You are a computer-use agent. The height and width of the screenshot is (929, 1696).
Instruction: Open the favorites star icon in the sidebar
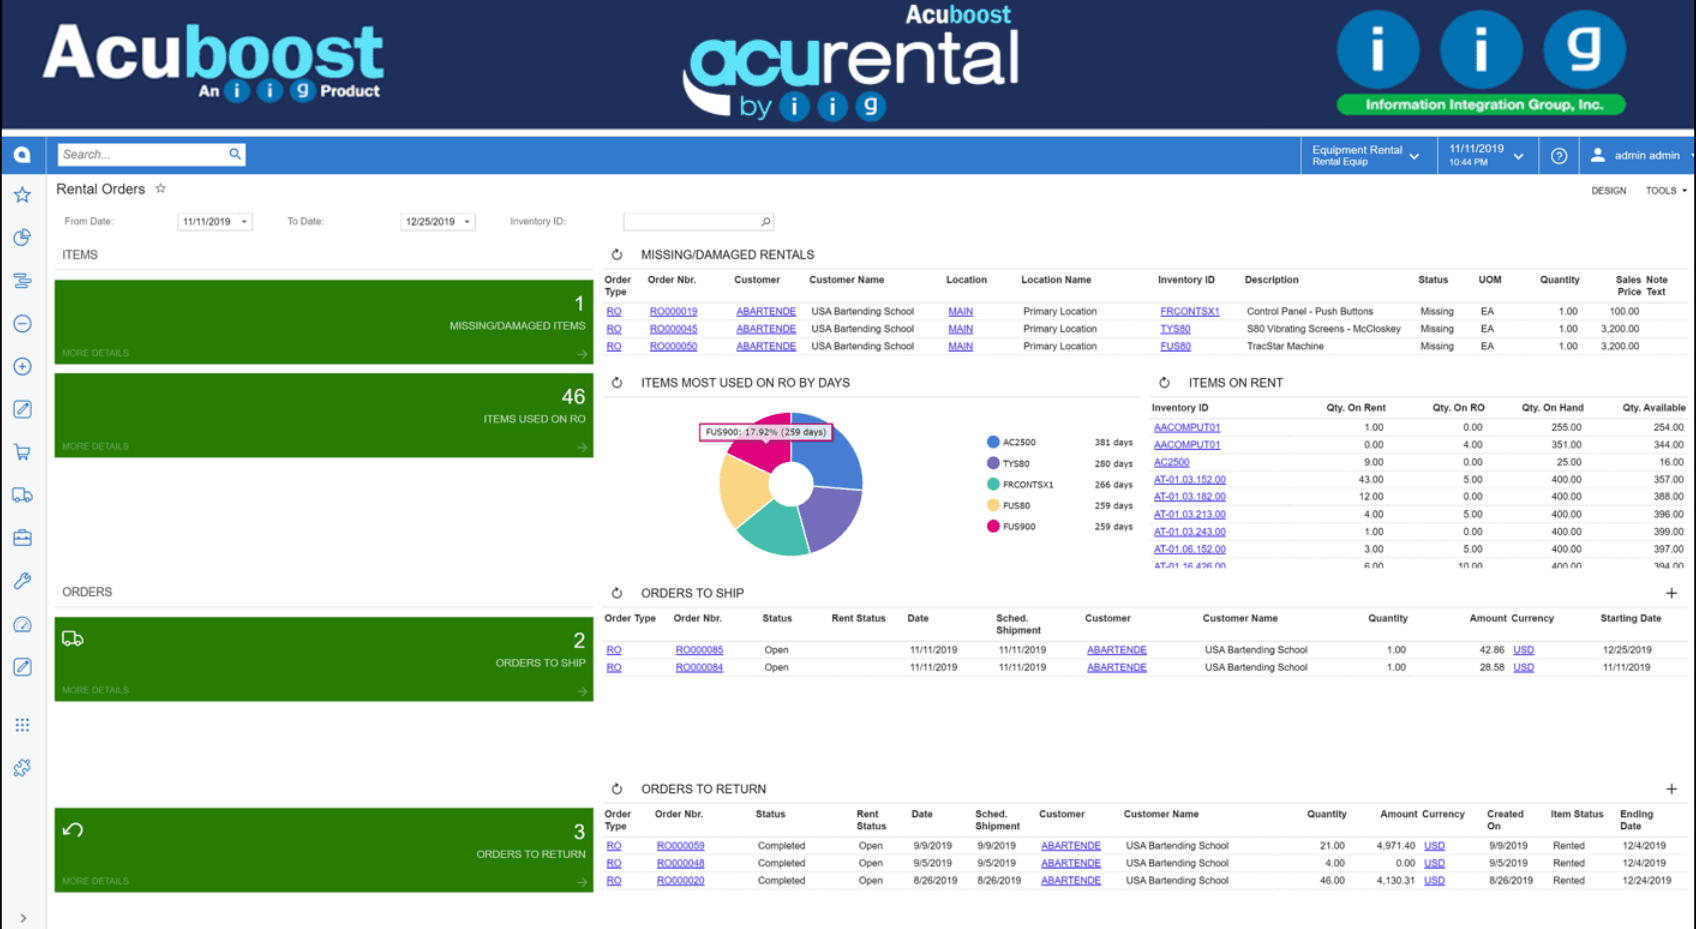22,194
